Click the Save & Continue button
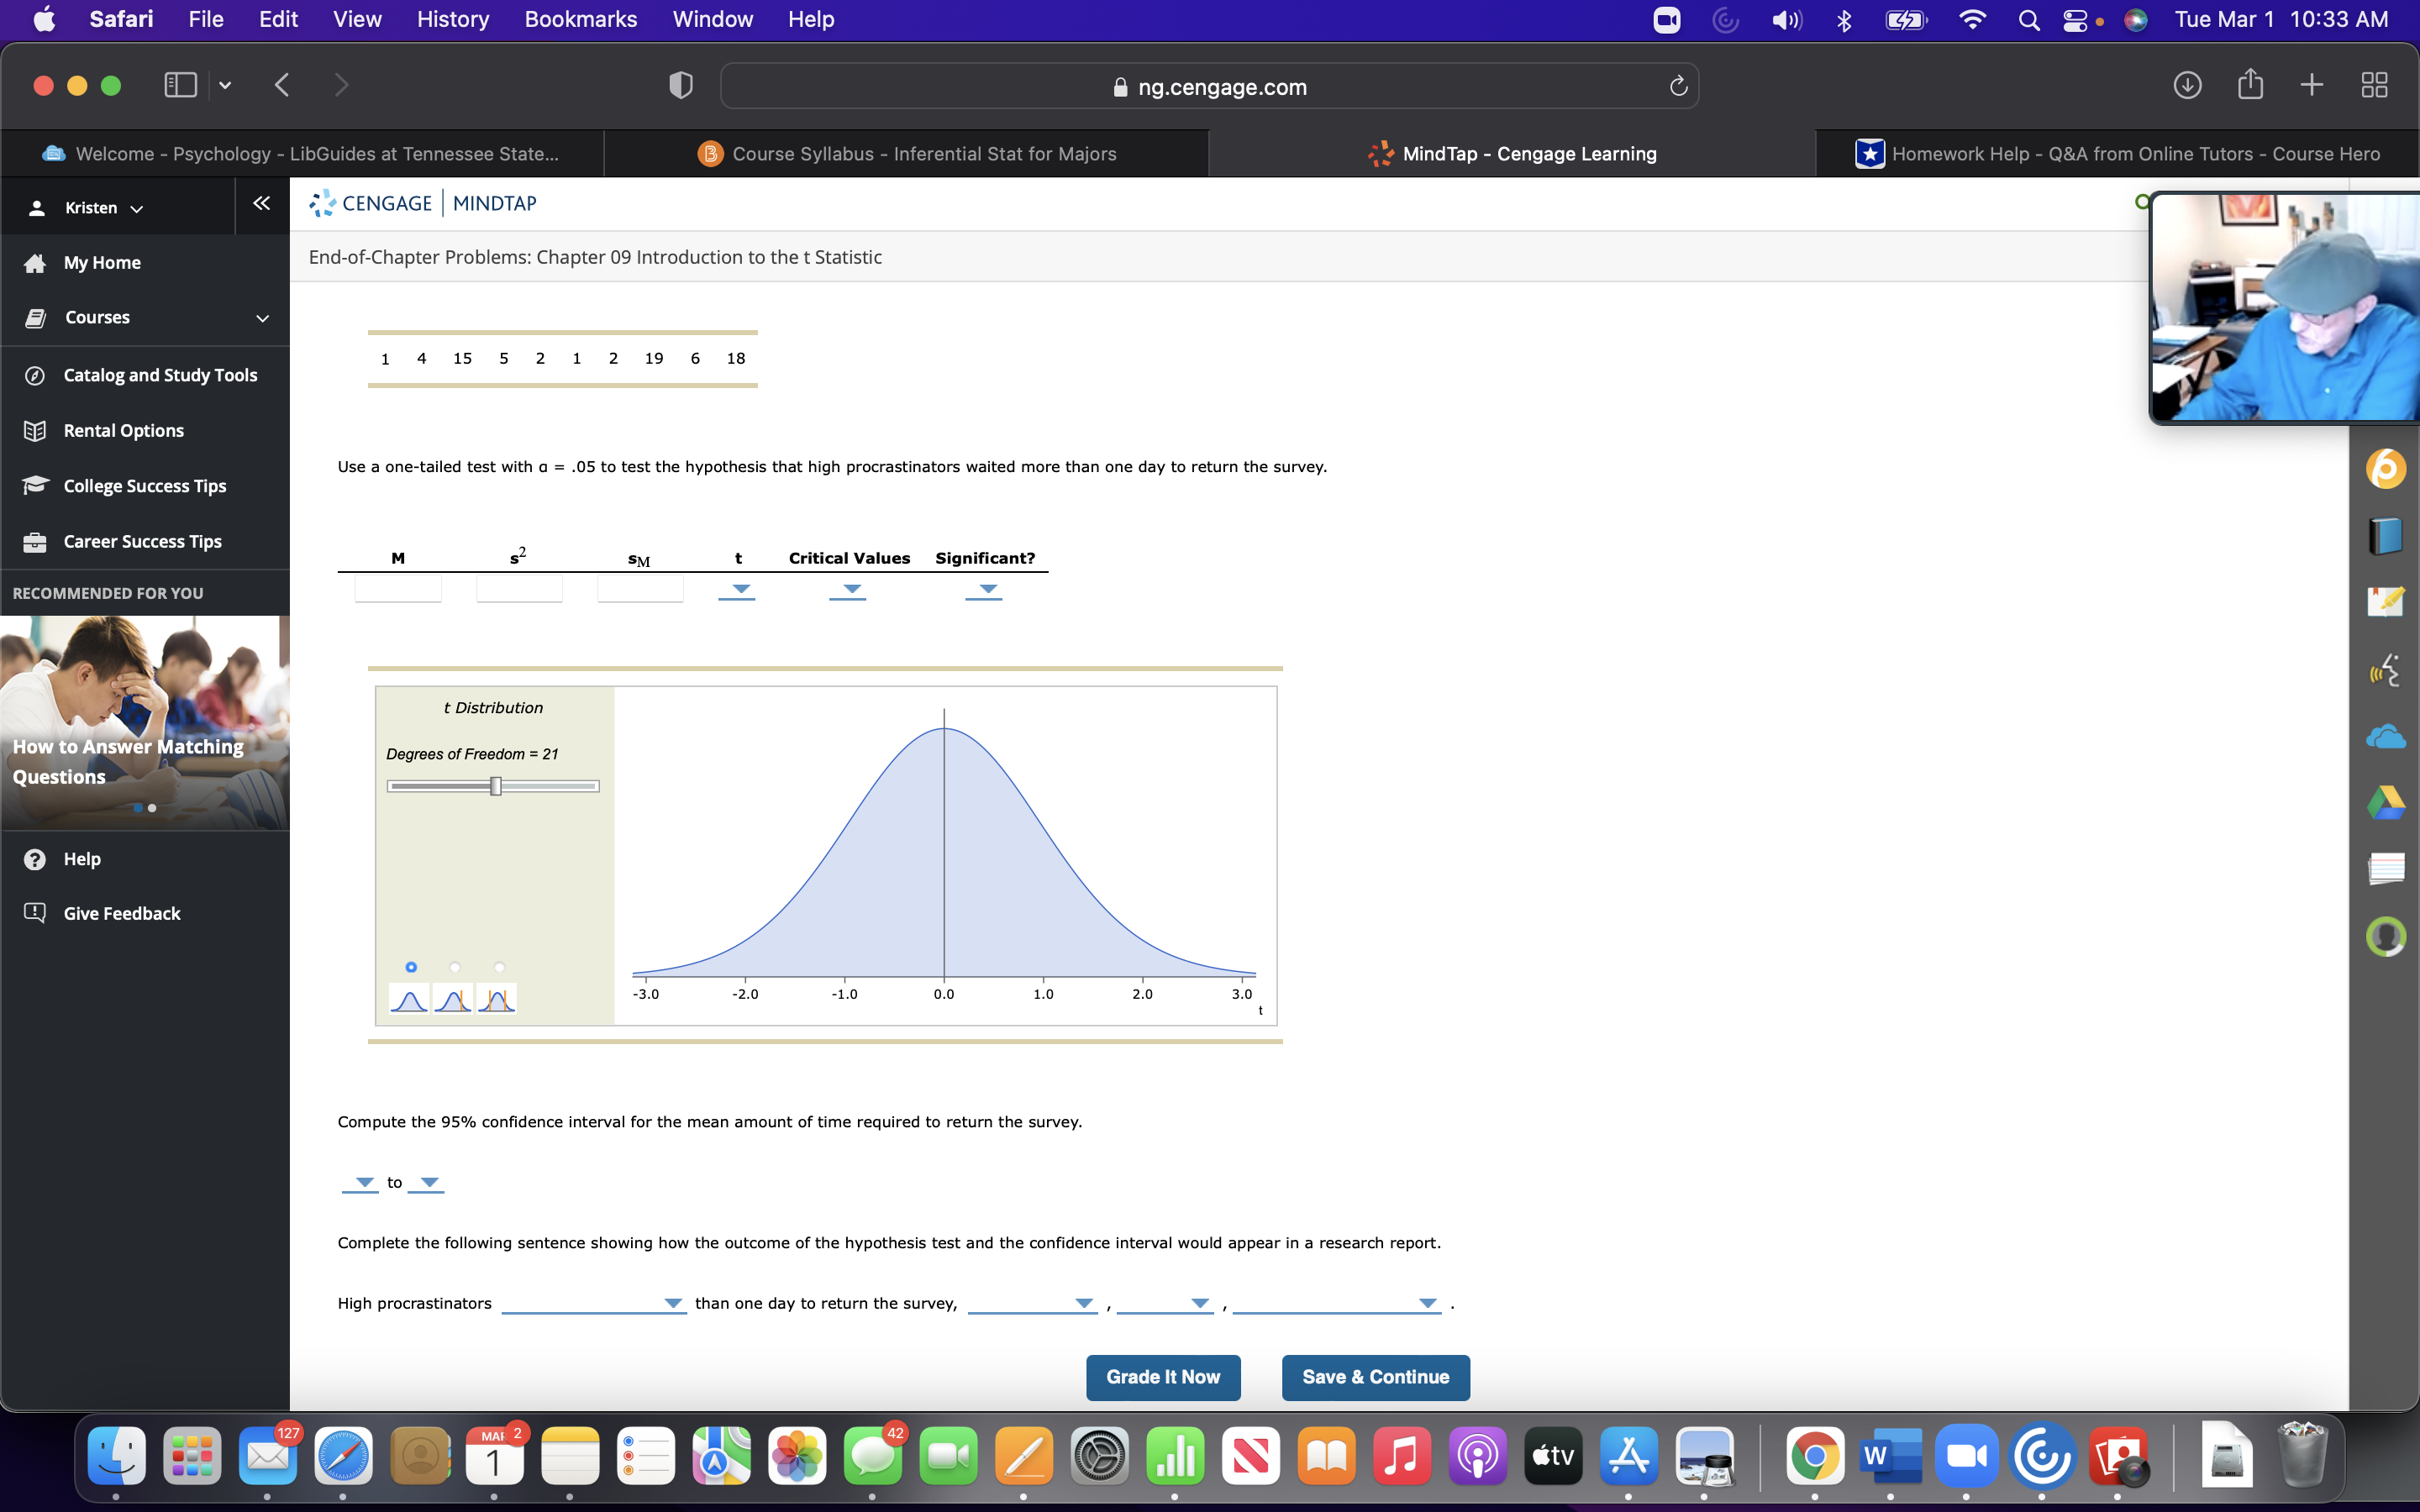This screenshot has height=1512, width=2420. tap(1375, 1377)
